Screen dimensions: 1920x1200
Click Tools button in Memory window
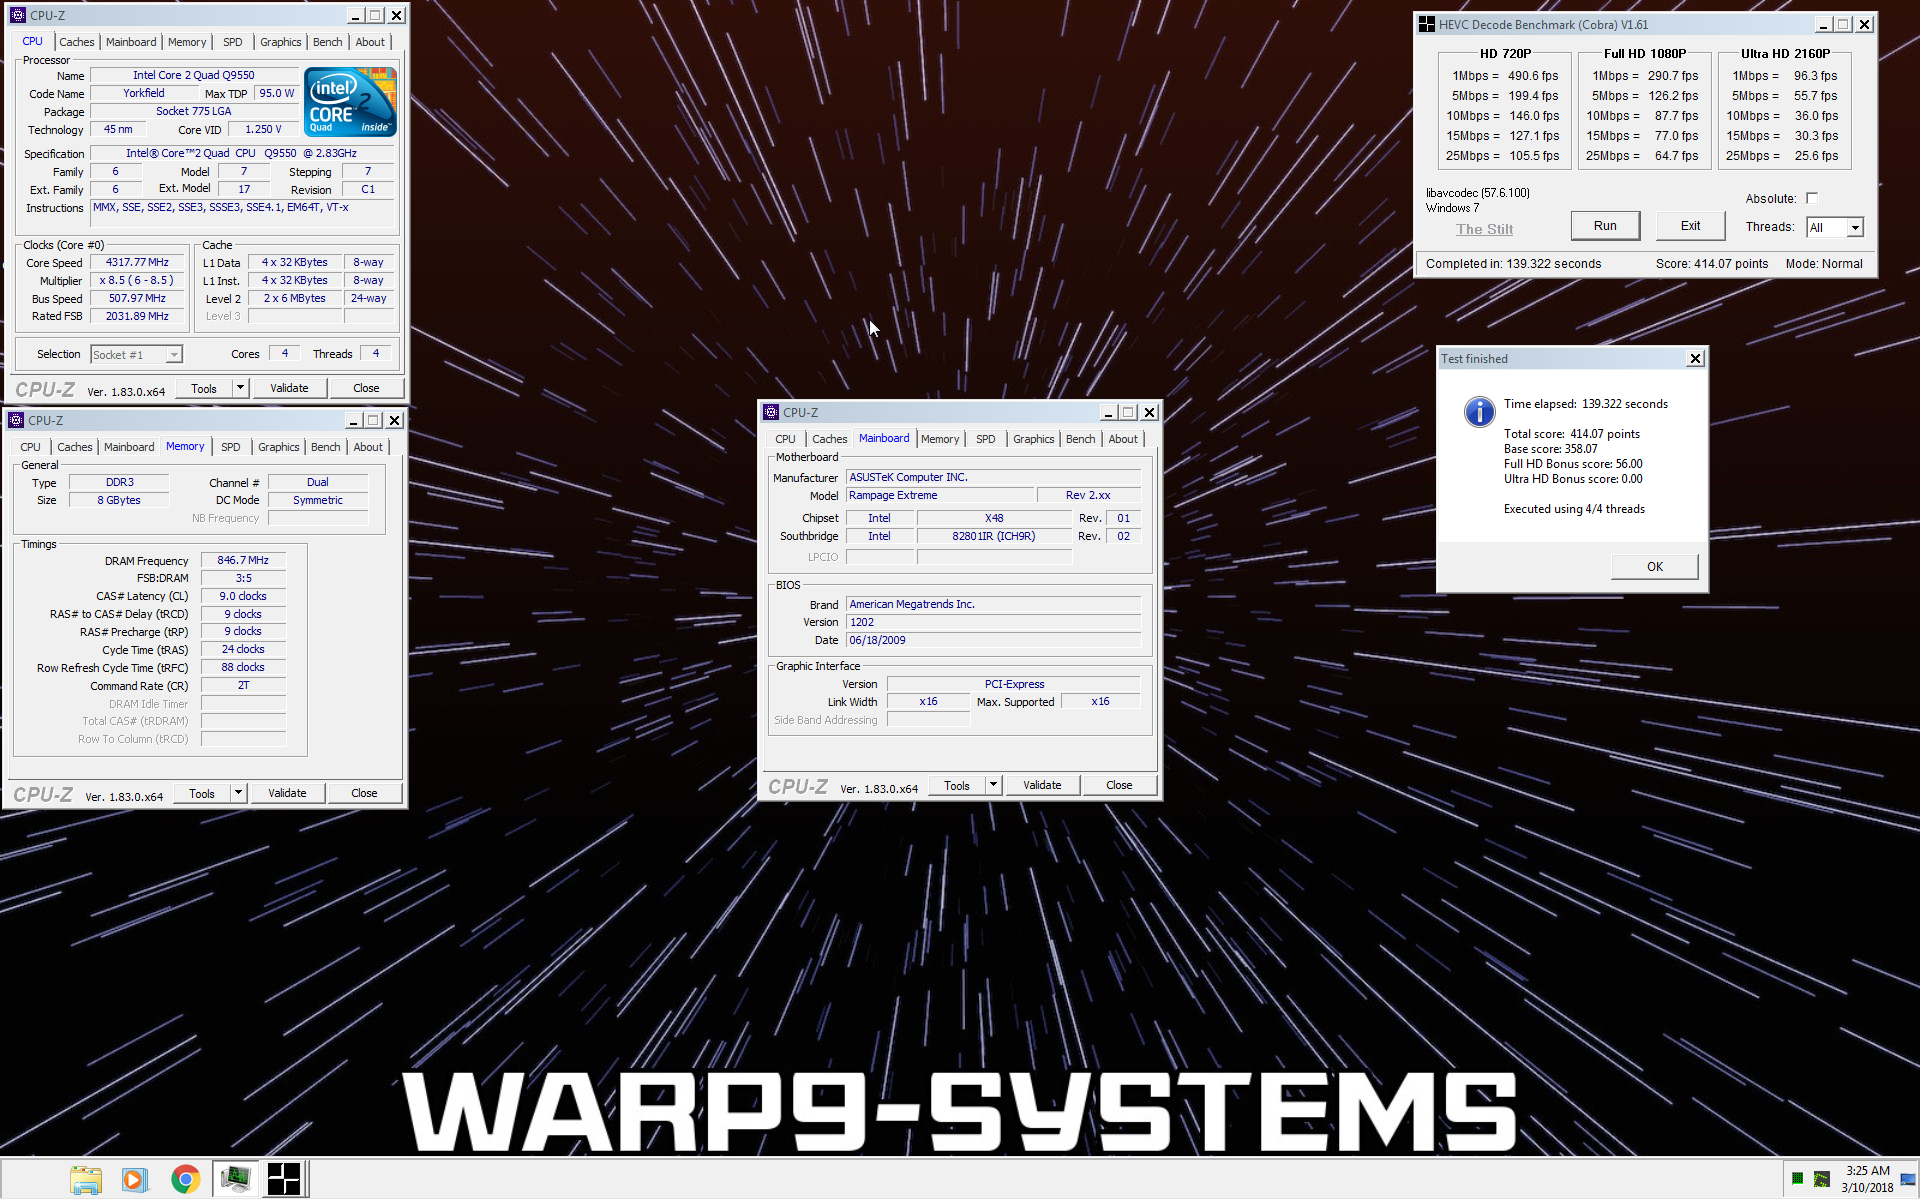[202, 793]
